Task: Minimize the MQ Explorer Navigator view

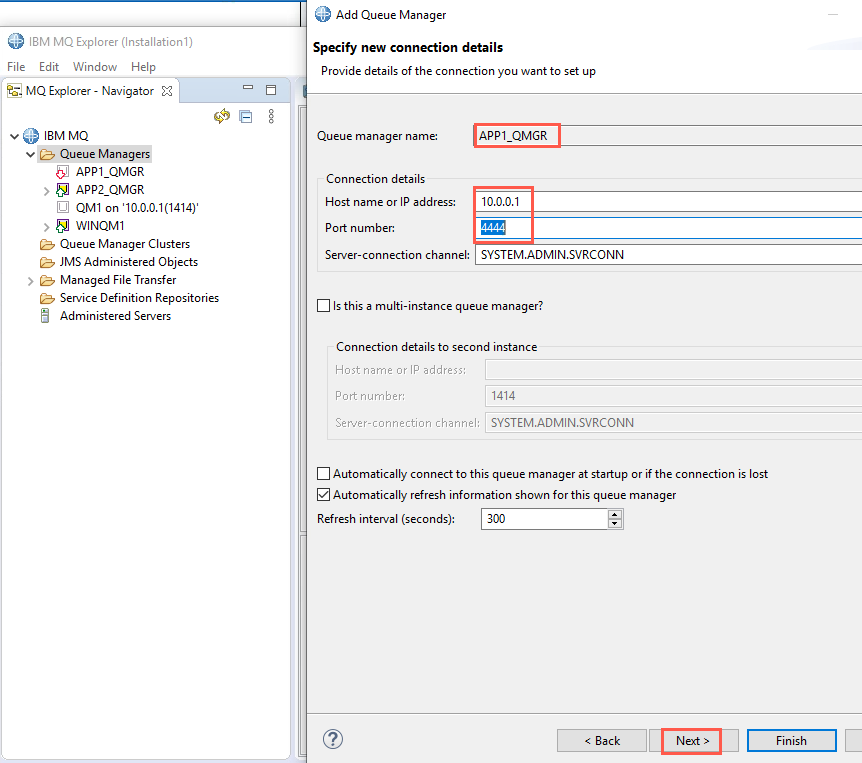Action: (x=248, y=88)
